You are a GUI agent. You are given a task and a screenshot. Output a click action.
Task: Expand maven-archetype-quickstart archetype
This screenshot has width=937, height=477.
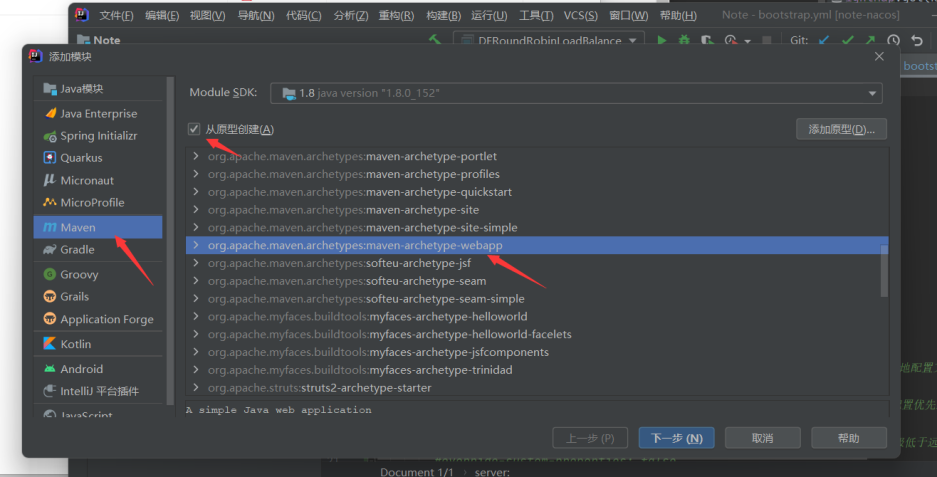(x=196, y=192)
